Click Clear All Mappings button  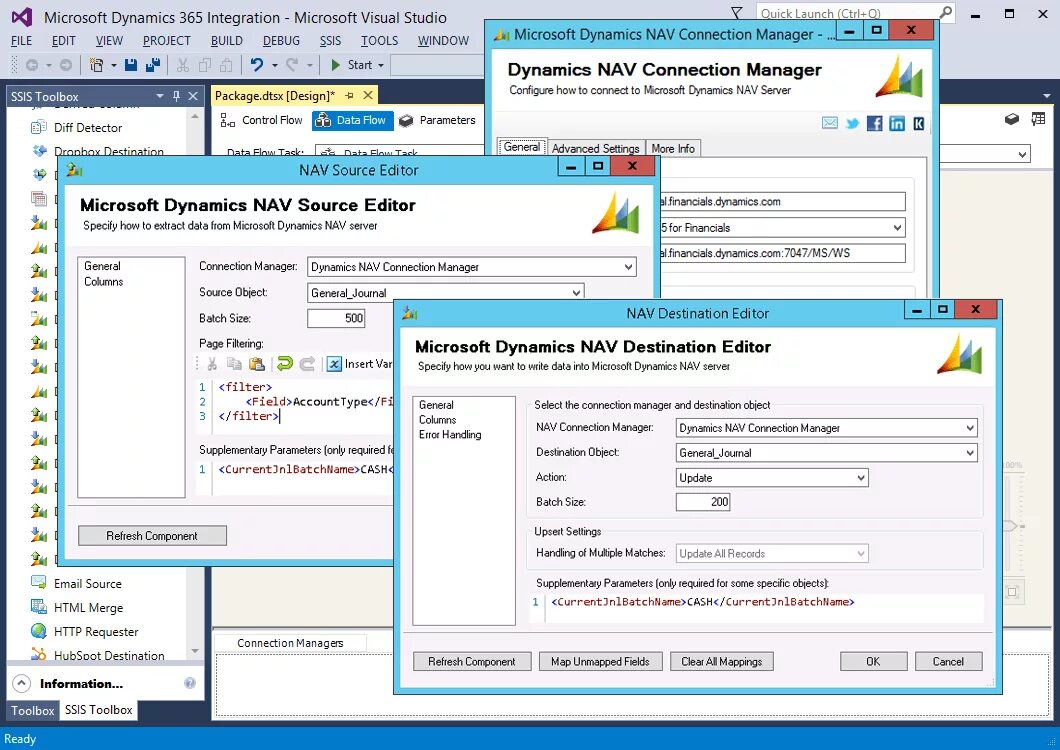722,661
